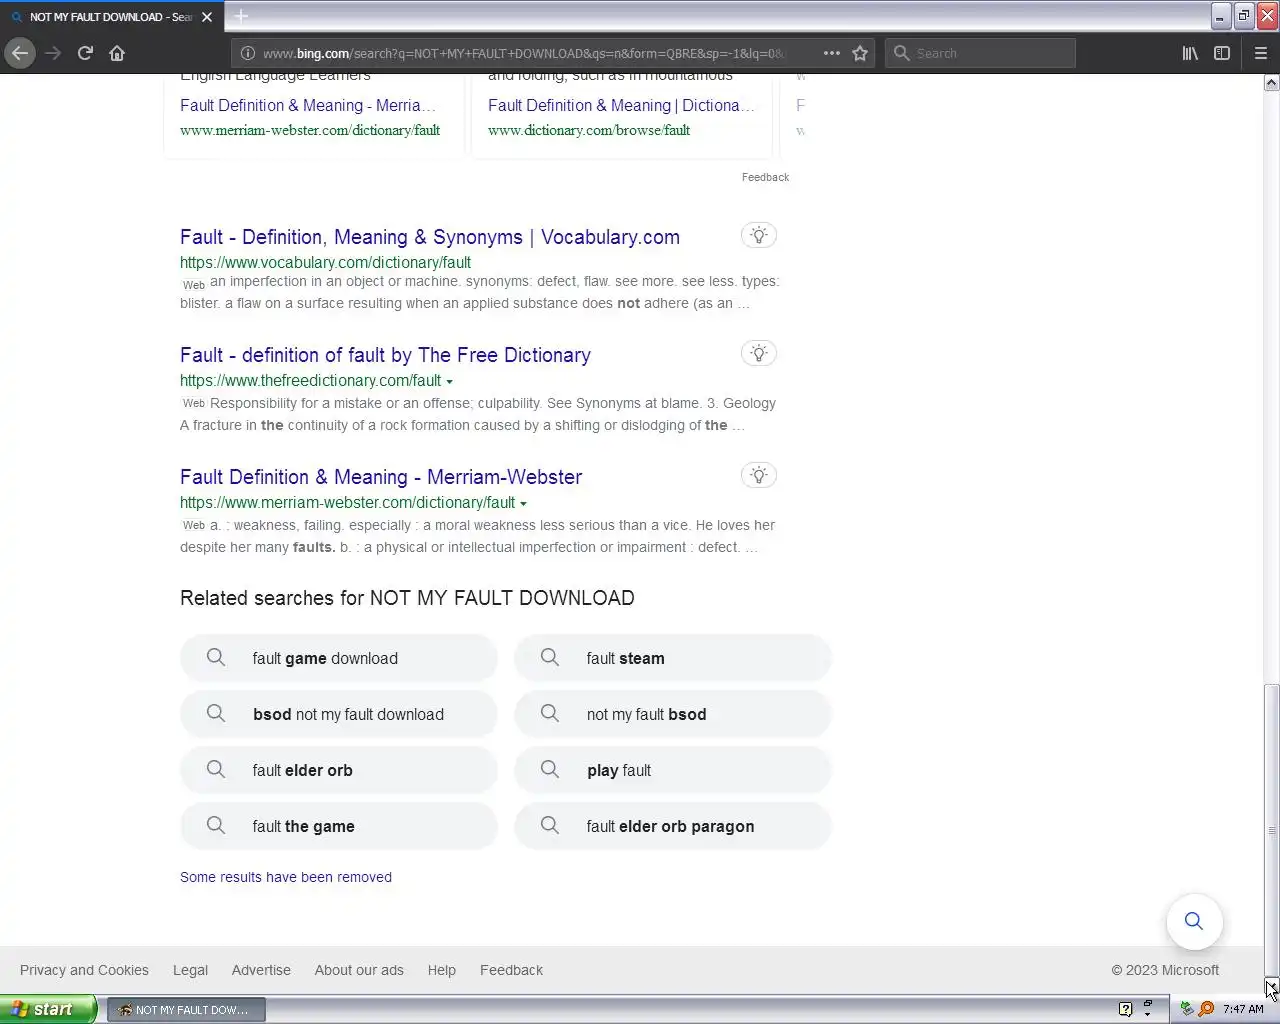Open the Library icon in toolbar
The height and width of the screenshot is (1024, 1280).
(x=1190, y=53)
